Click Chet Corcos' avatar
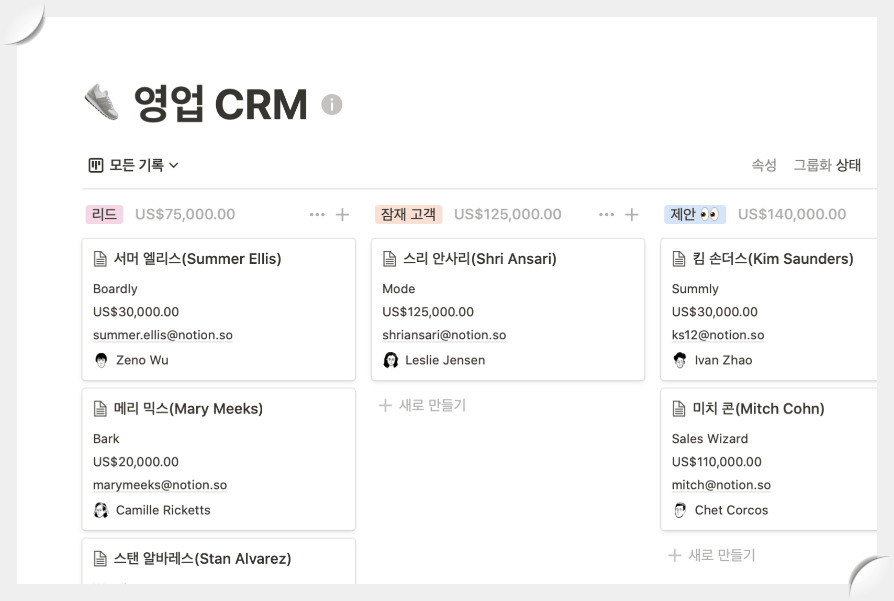The image size is (894, 601). pos(680,510)
